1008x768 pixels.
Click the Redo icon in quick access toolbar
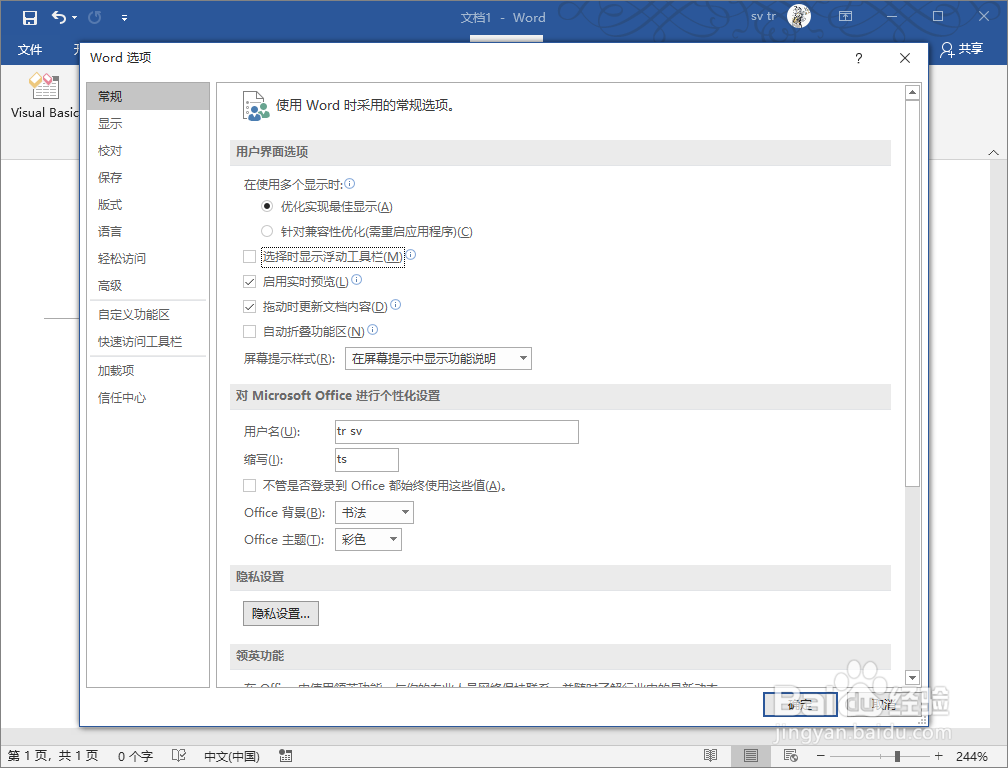[x=94, y=17]
